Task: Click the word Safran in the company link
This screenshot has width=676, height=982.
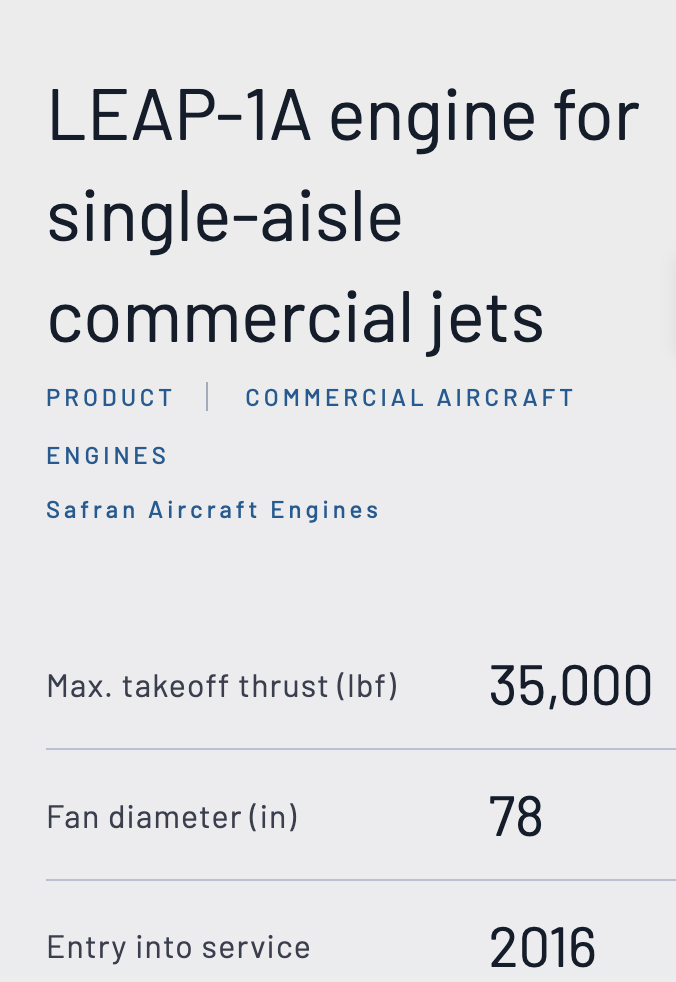Action: tap(91, 510)
